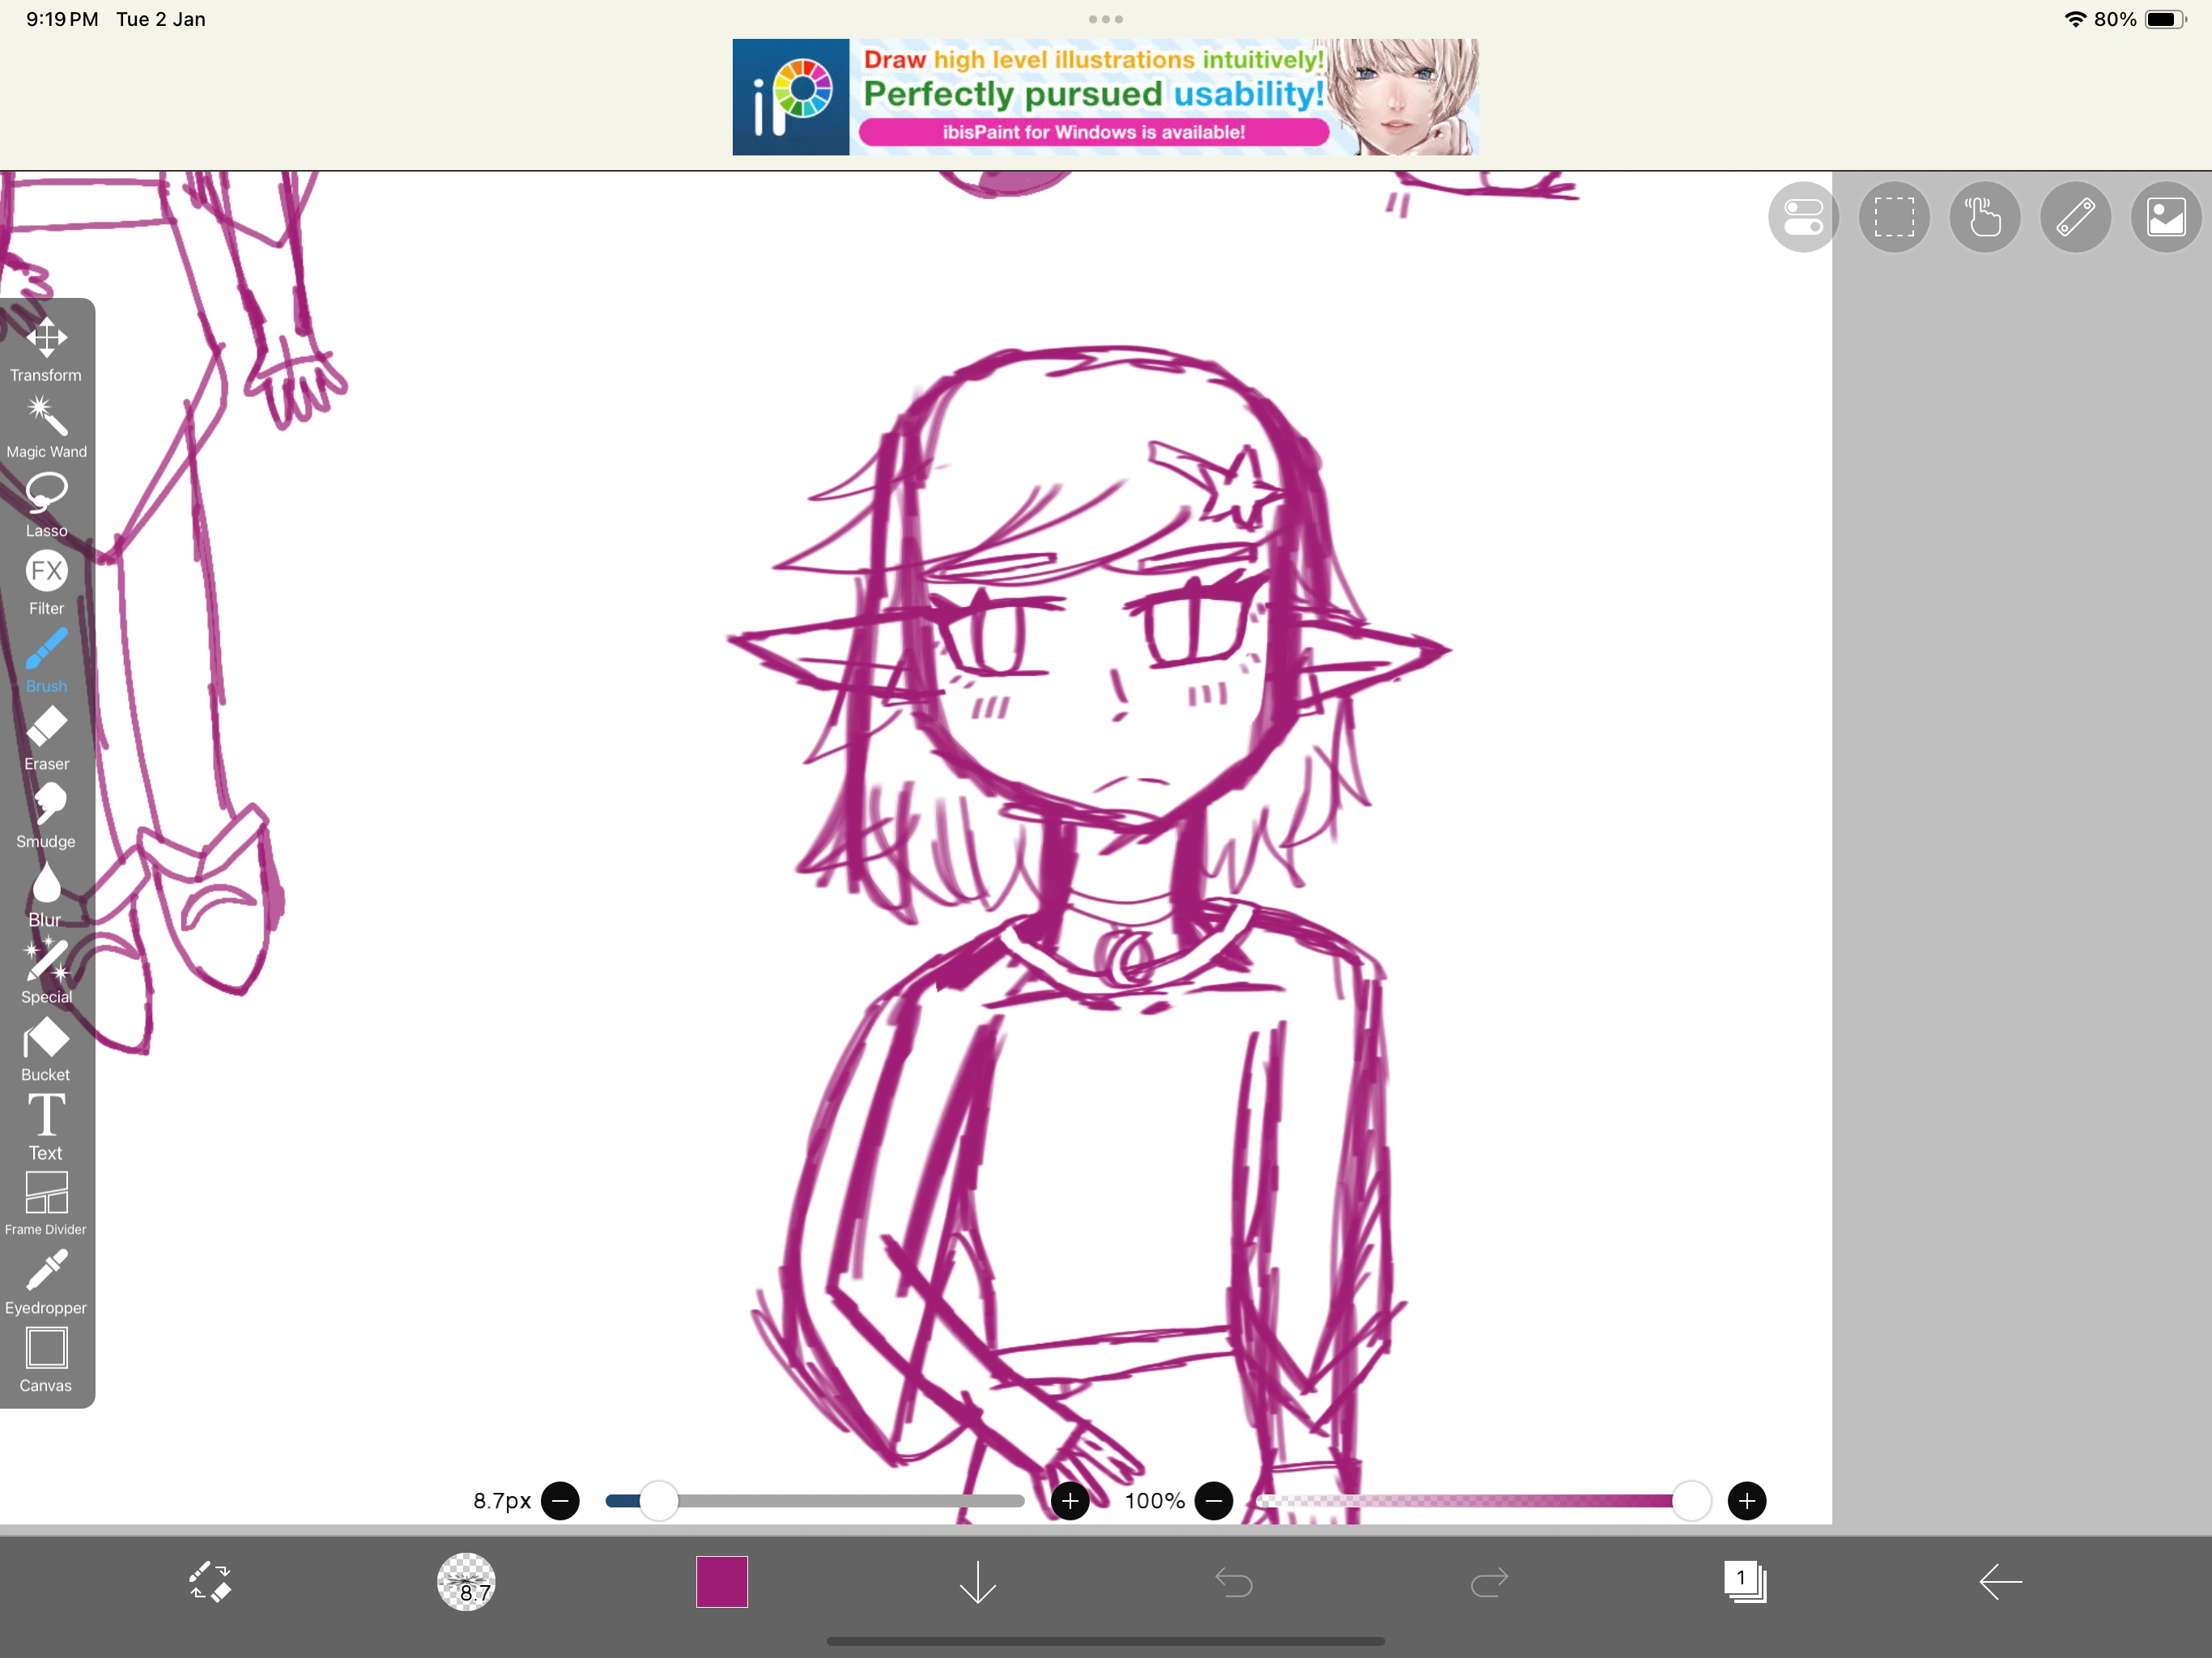Open the magenta current color swatch
This screenshot has width=2212, height=1658.
[x=722, y=1582]
